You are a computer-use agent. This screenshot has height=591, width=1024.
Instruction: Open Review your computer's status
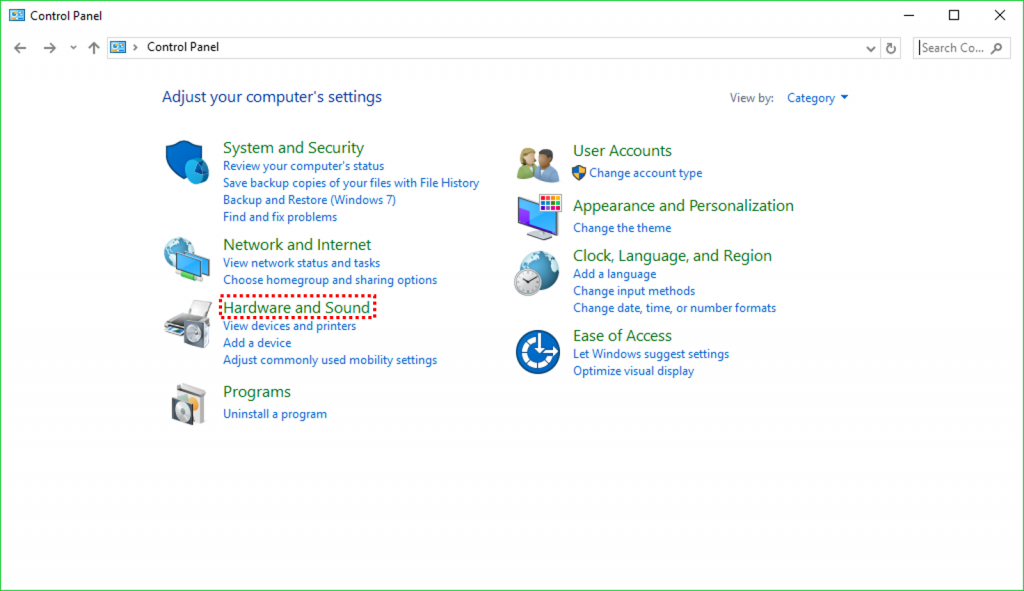(x=303, y=166)
